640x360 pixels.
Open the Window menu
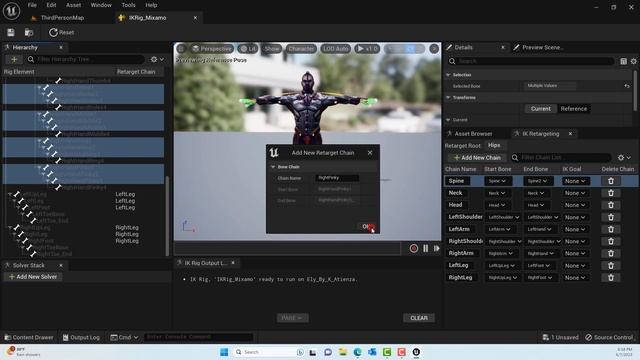click(101, 5)
